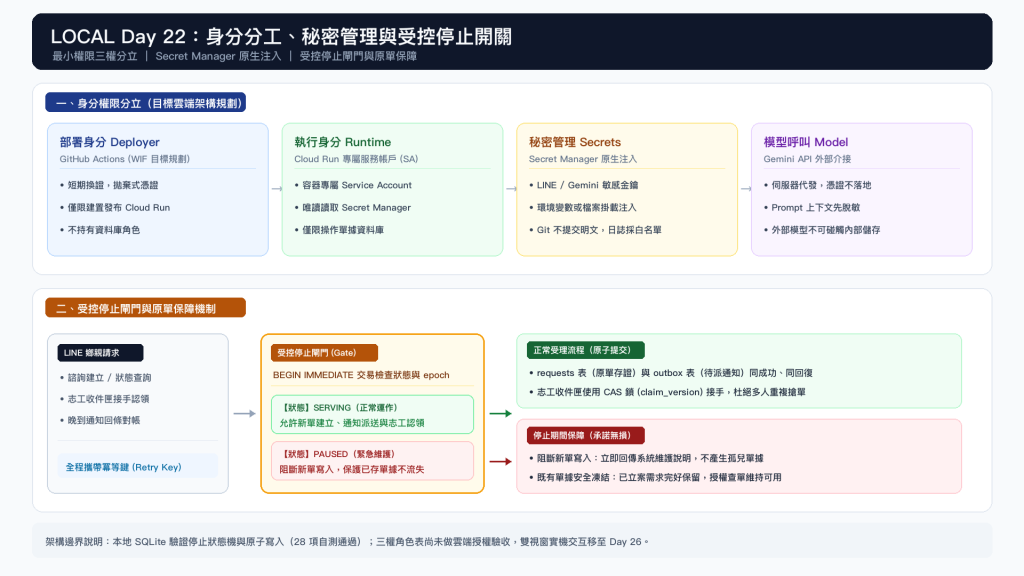Select the heading '模型呼叫 Model'
Screen dimensions: 1024x576
tap(806, 142)
